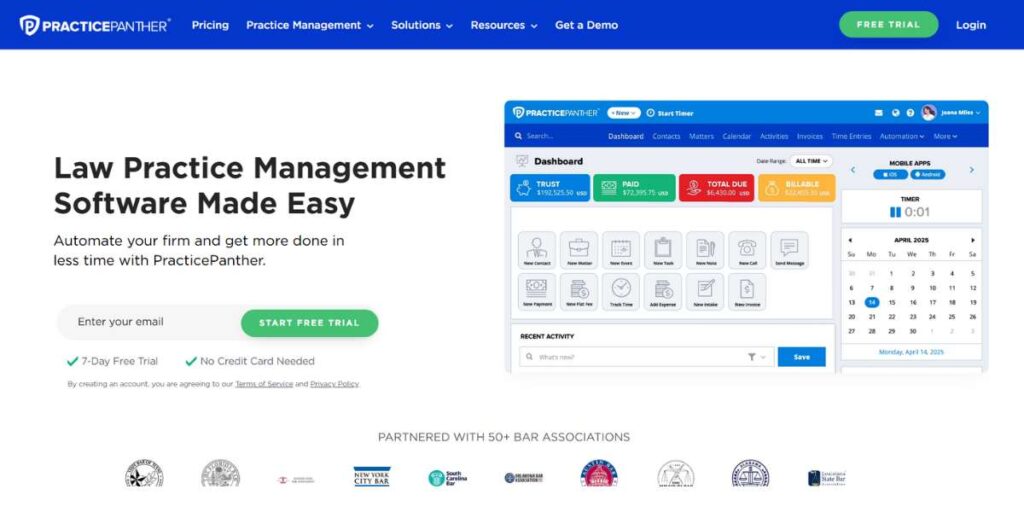Viewport: 1024px width, 512px height.
Task: Click the New York City Bar logo
Action: [x=372, y=476]
